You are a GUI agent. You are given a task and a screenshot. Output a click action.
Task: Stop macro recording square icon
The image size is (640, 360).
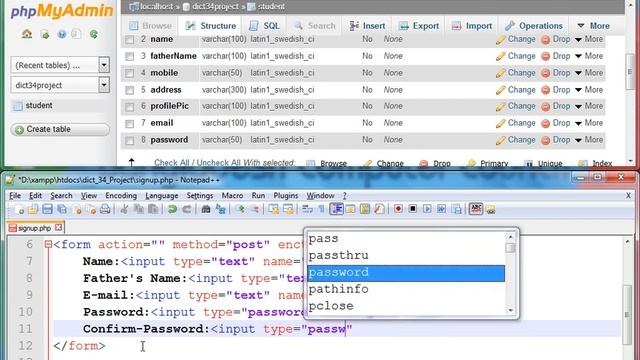[x=413, y=209]
